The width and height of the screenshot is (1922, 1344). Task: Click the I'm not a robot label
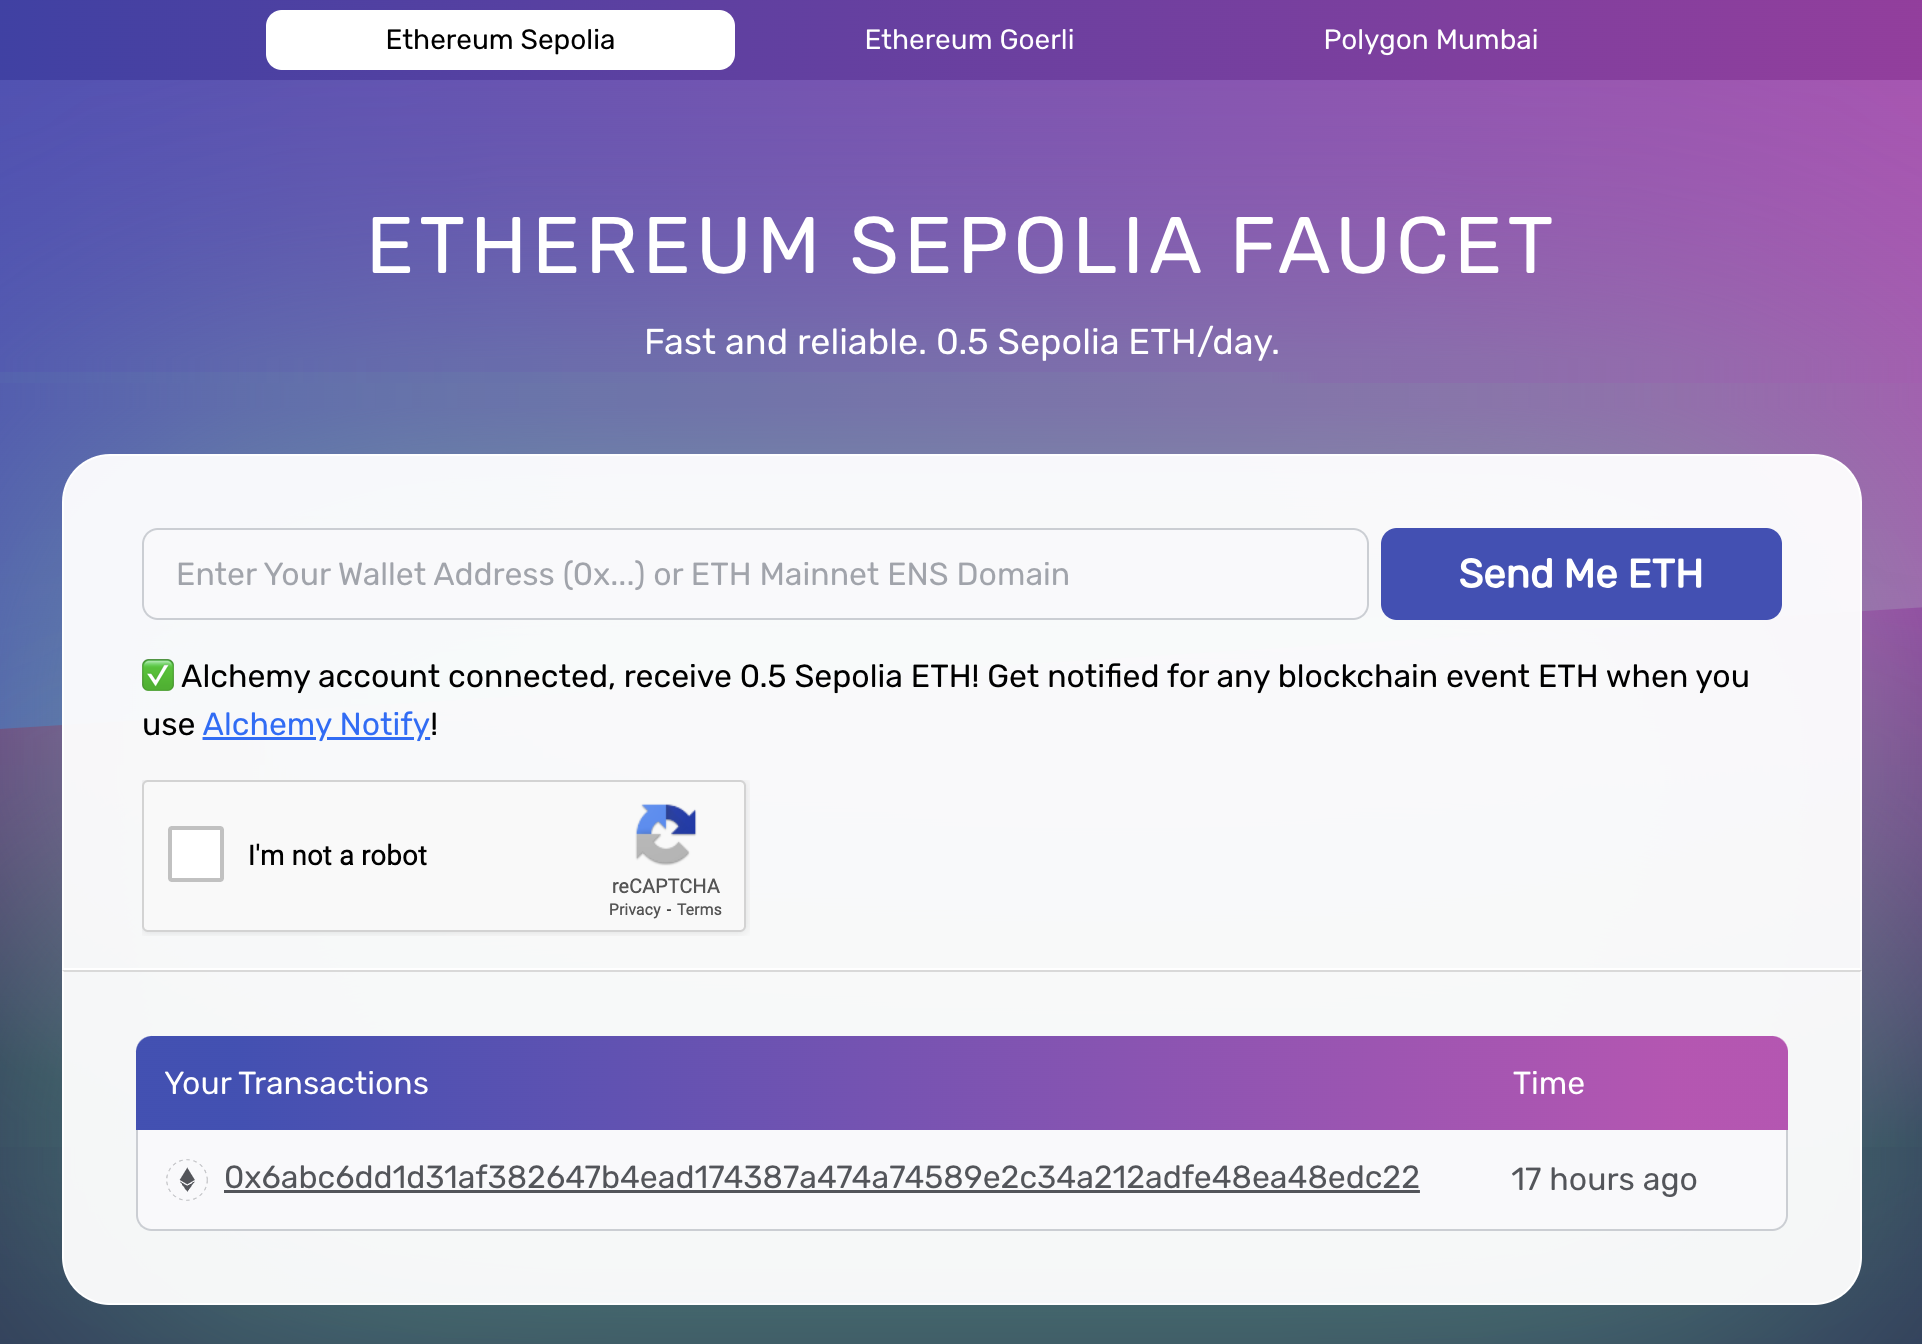[337, 855]
